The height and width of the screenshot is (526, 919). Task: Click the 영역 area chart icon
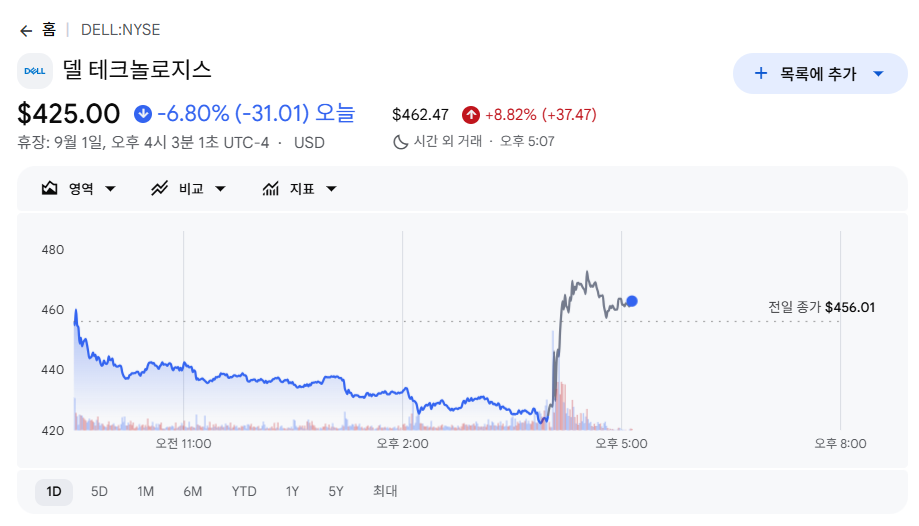50,188
